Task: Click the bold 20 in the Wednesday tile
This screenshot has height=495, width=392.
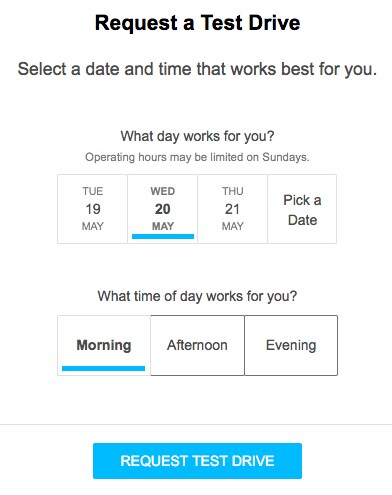Action: 163,209
